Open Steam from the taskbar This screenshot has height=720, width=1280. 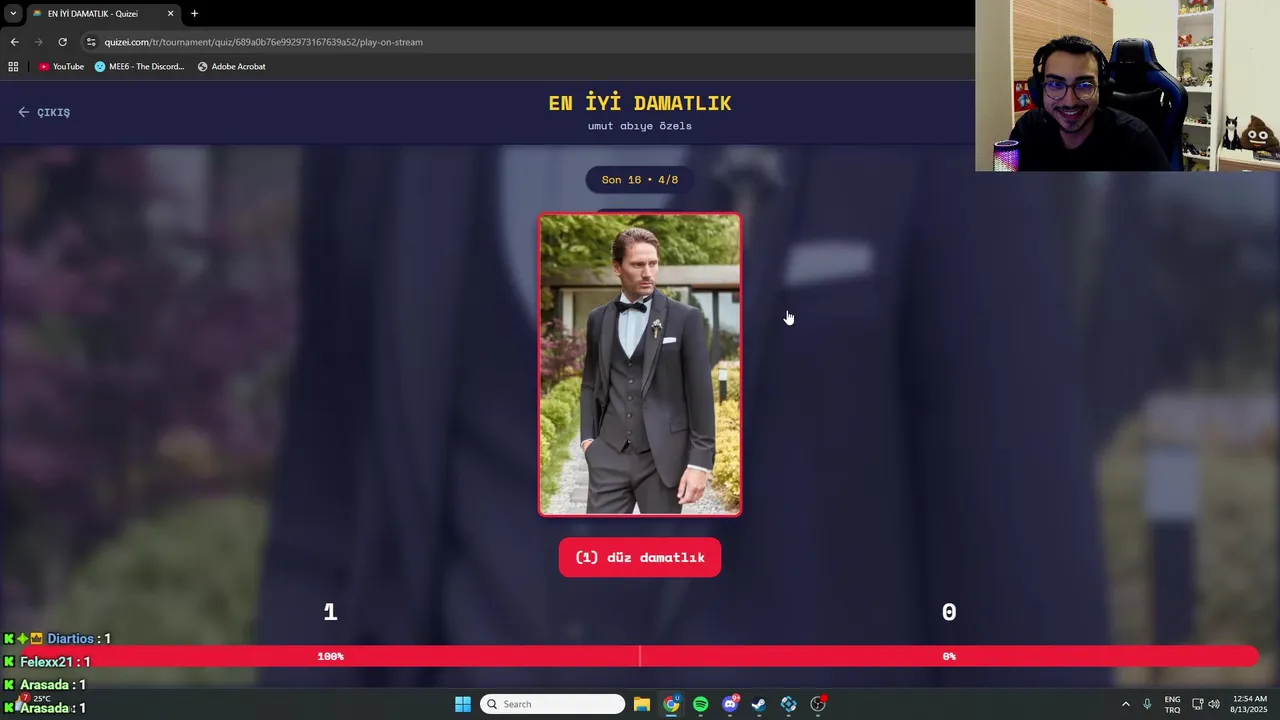pos(759,704)
